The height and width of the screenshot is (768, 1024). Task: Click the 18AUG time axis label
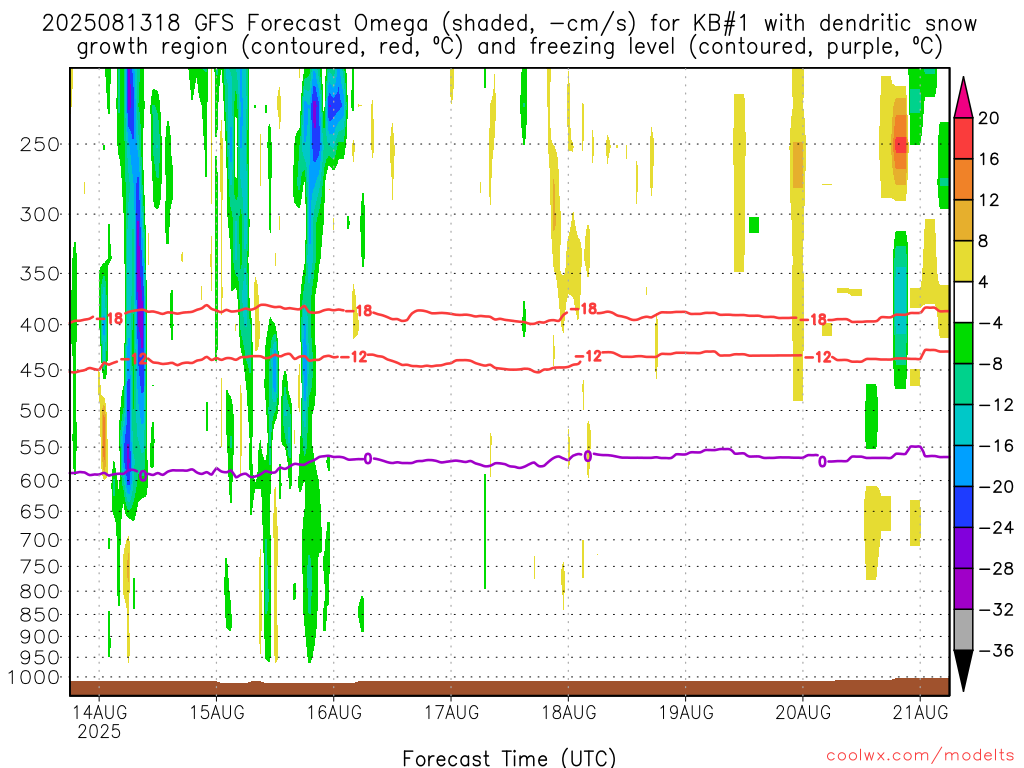(x=569, y=712)
